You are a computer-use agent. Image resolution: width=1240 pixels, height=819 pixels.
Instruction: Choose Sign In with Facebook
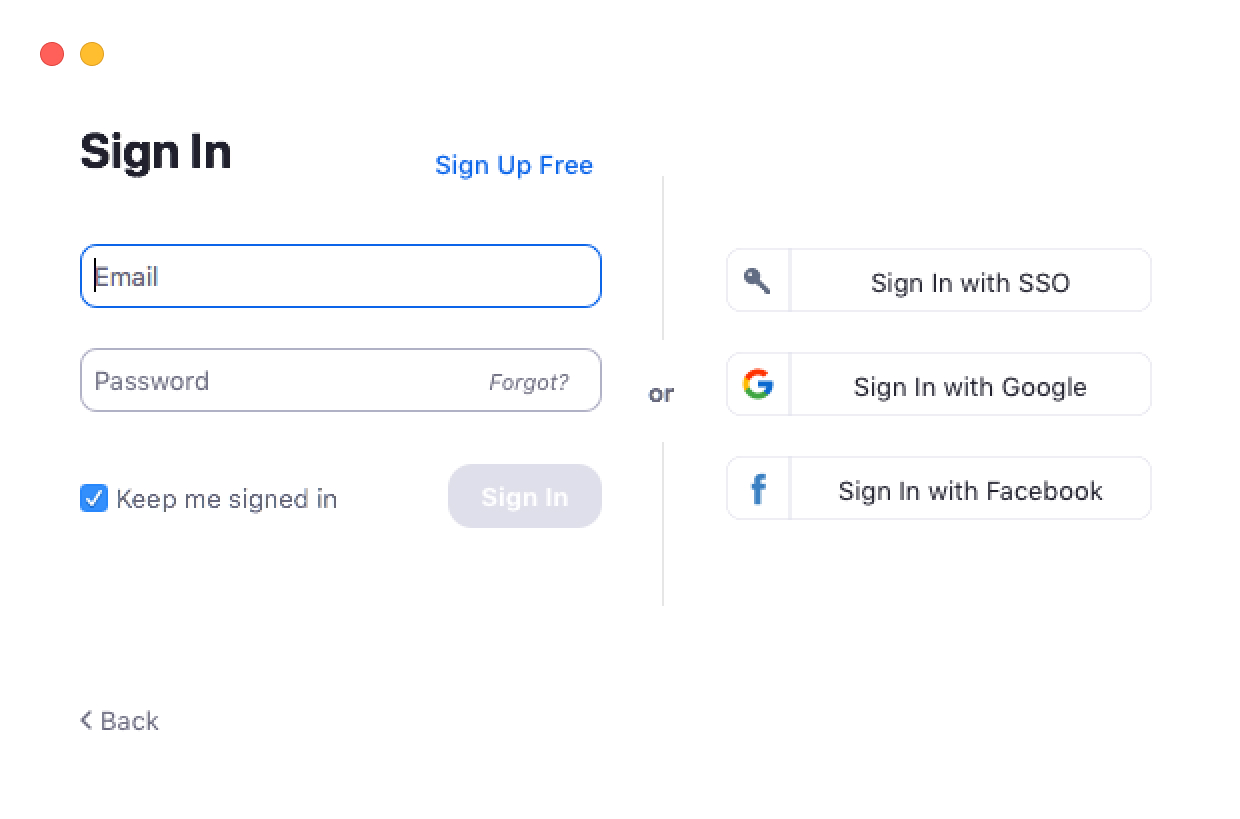tap(939, 489)
